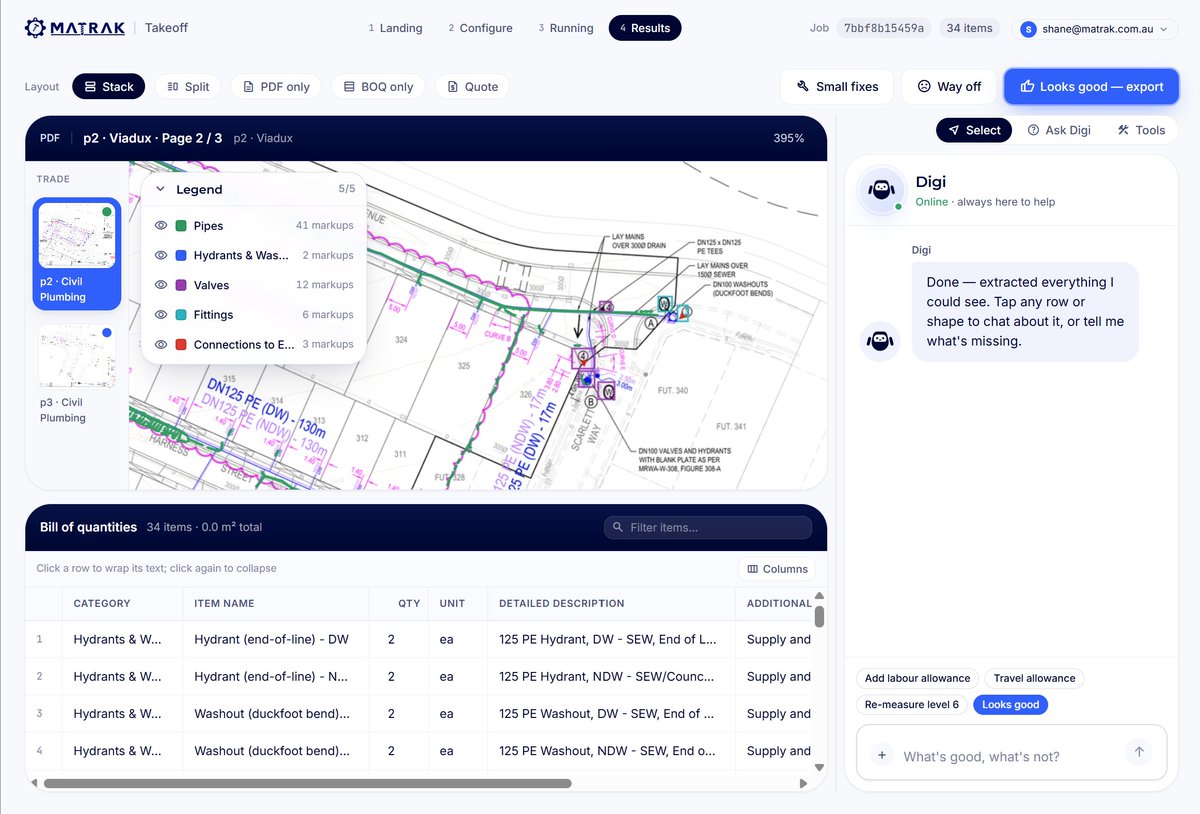This screenshot has width=1200, height=814.
Task: Open Ask Digi help mode
Action: [1059, 130]
